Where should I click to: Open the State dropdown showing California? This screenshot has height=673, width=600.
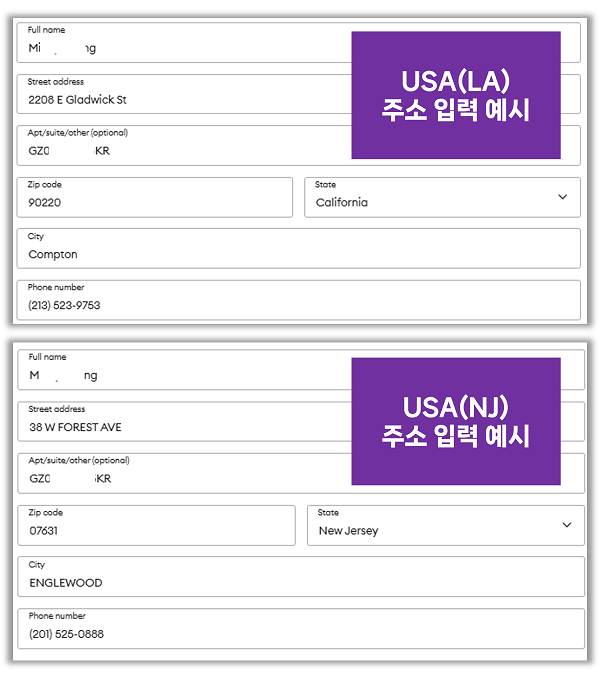click(441, 197)
